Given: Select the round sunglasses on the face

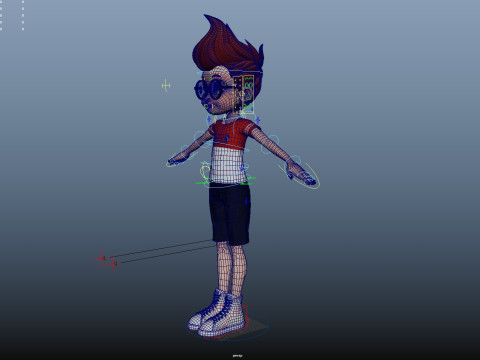Looking at the screenshot, I should click(209, 89).
